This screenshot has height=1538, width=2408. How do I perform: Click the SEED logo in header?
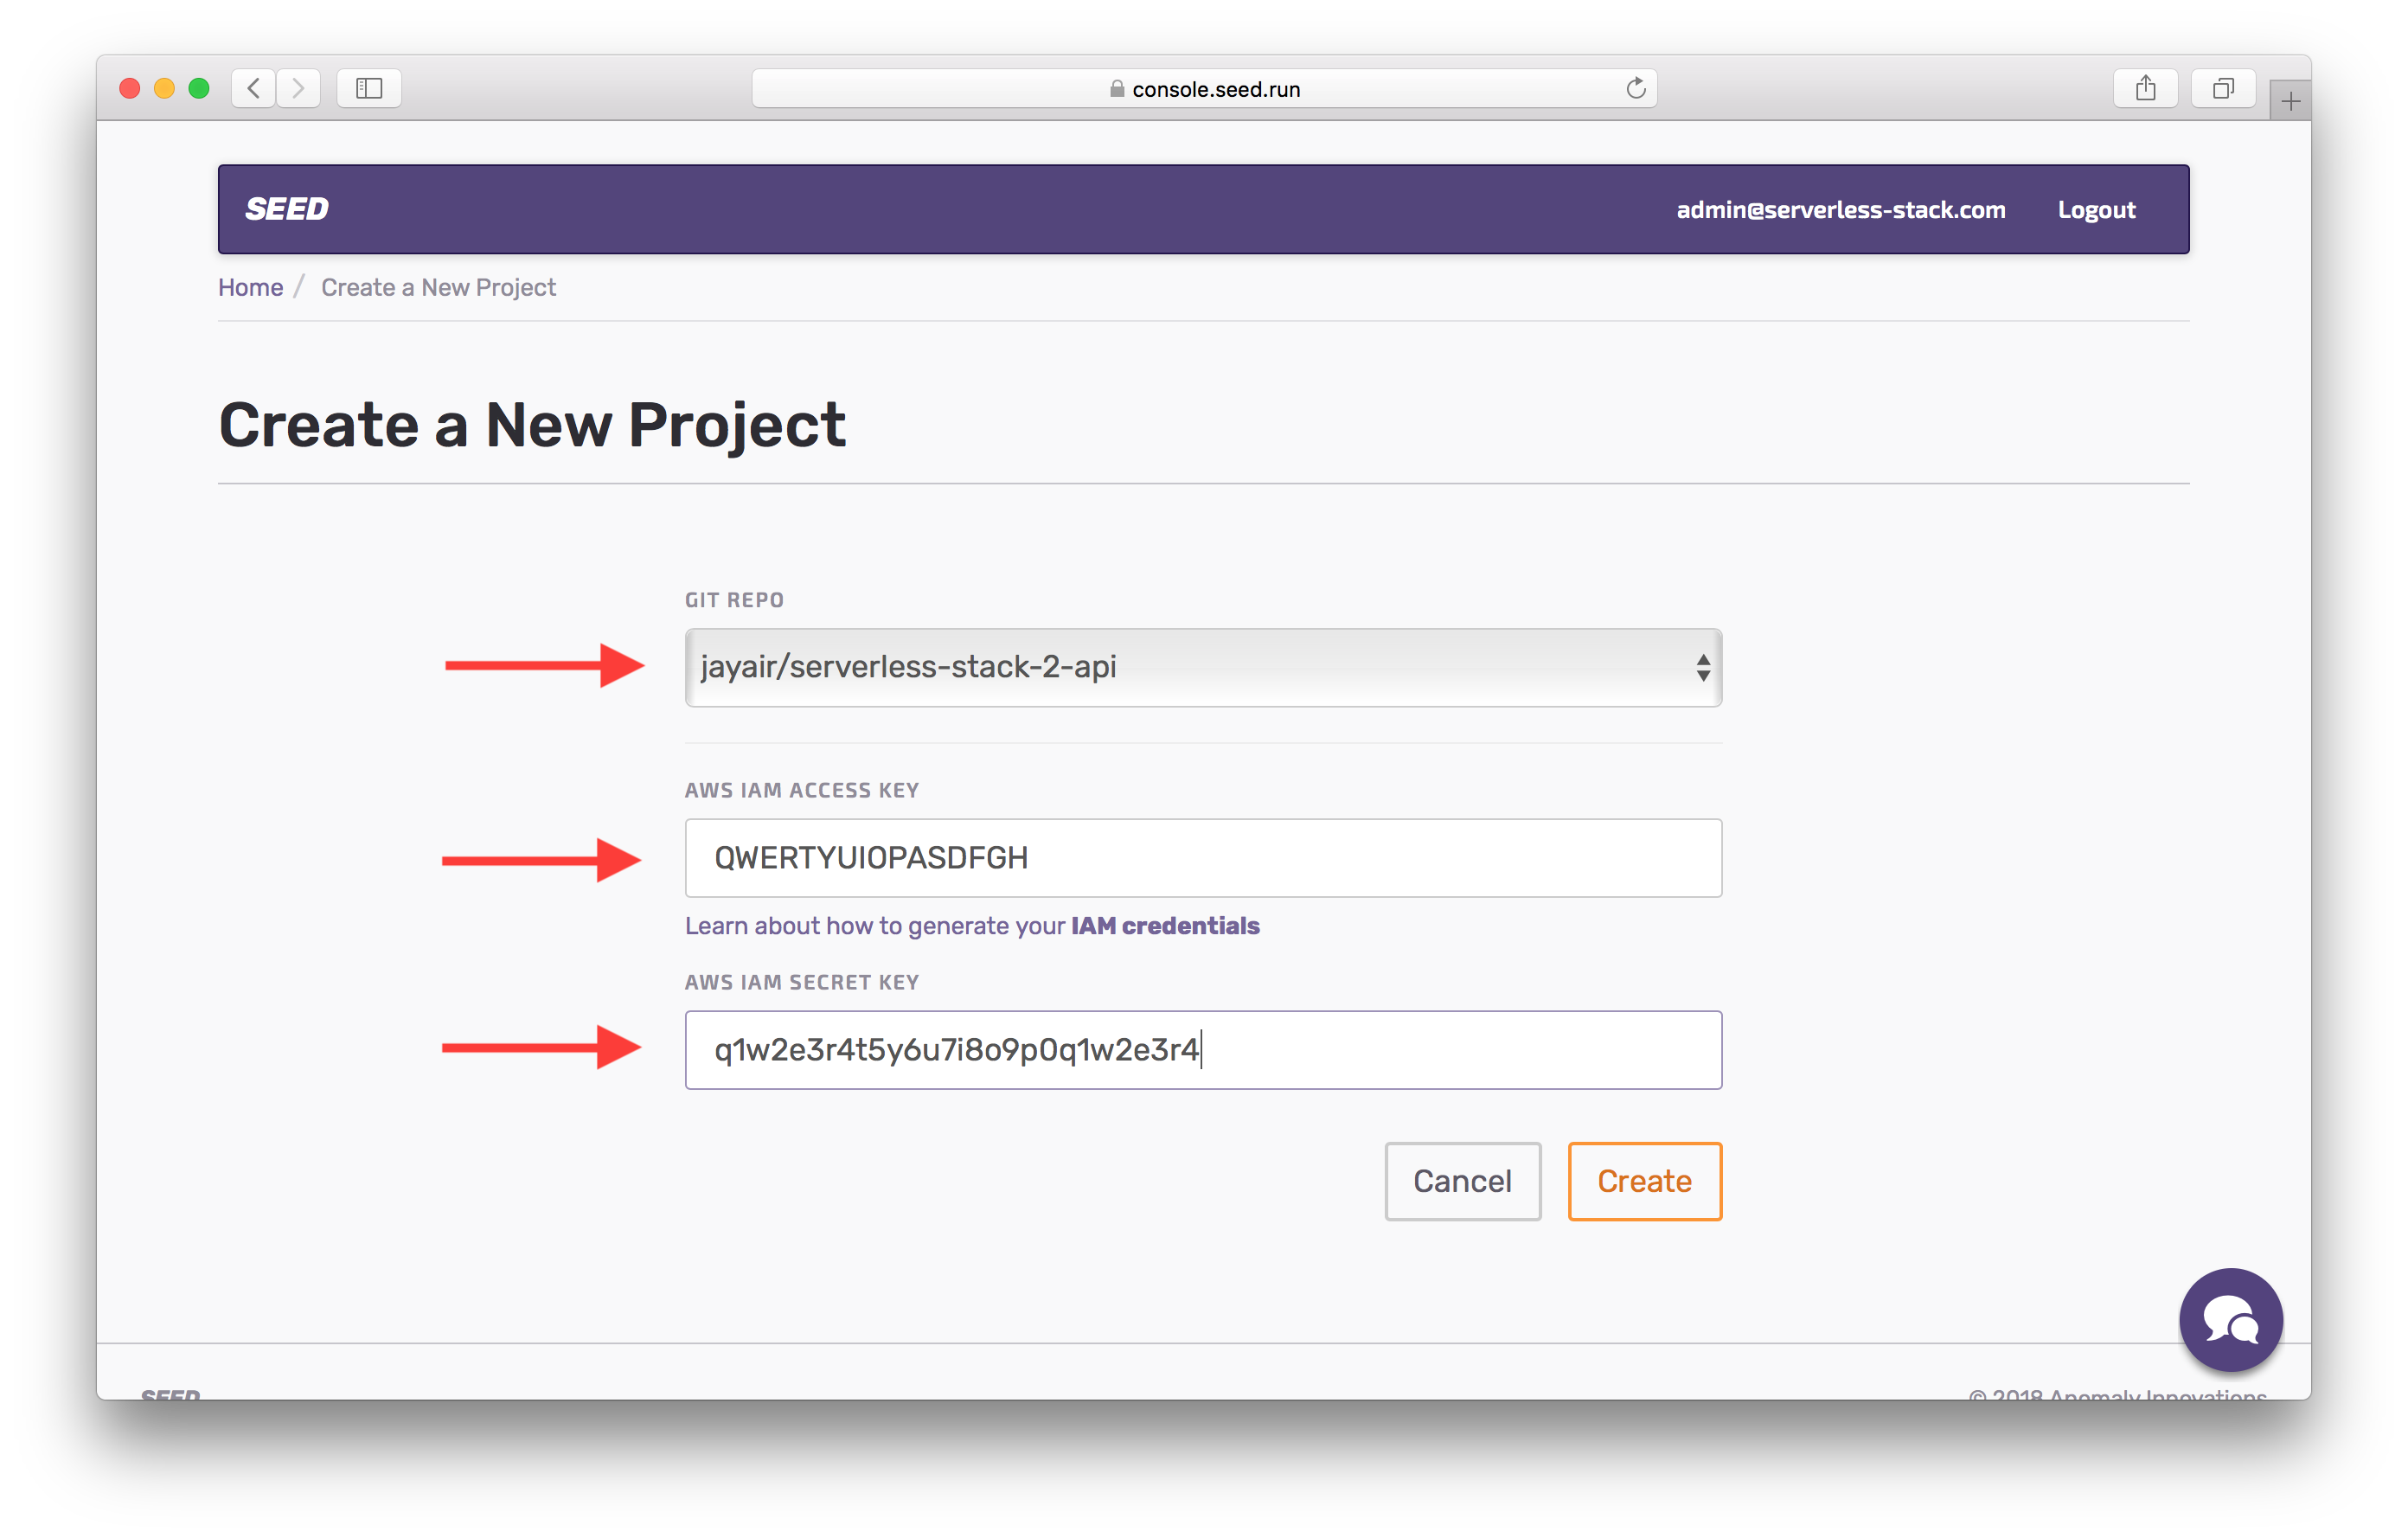point(287,209)
